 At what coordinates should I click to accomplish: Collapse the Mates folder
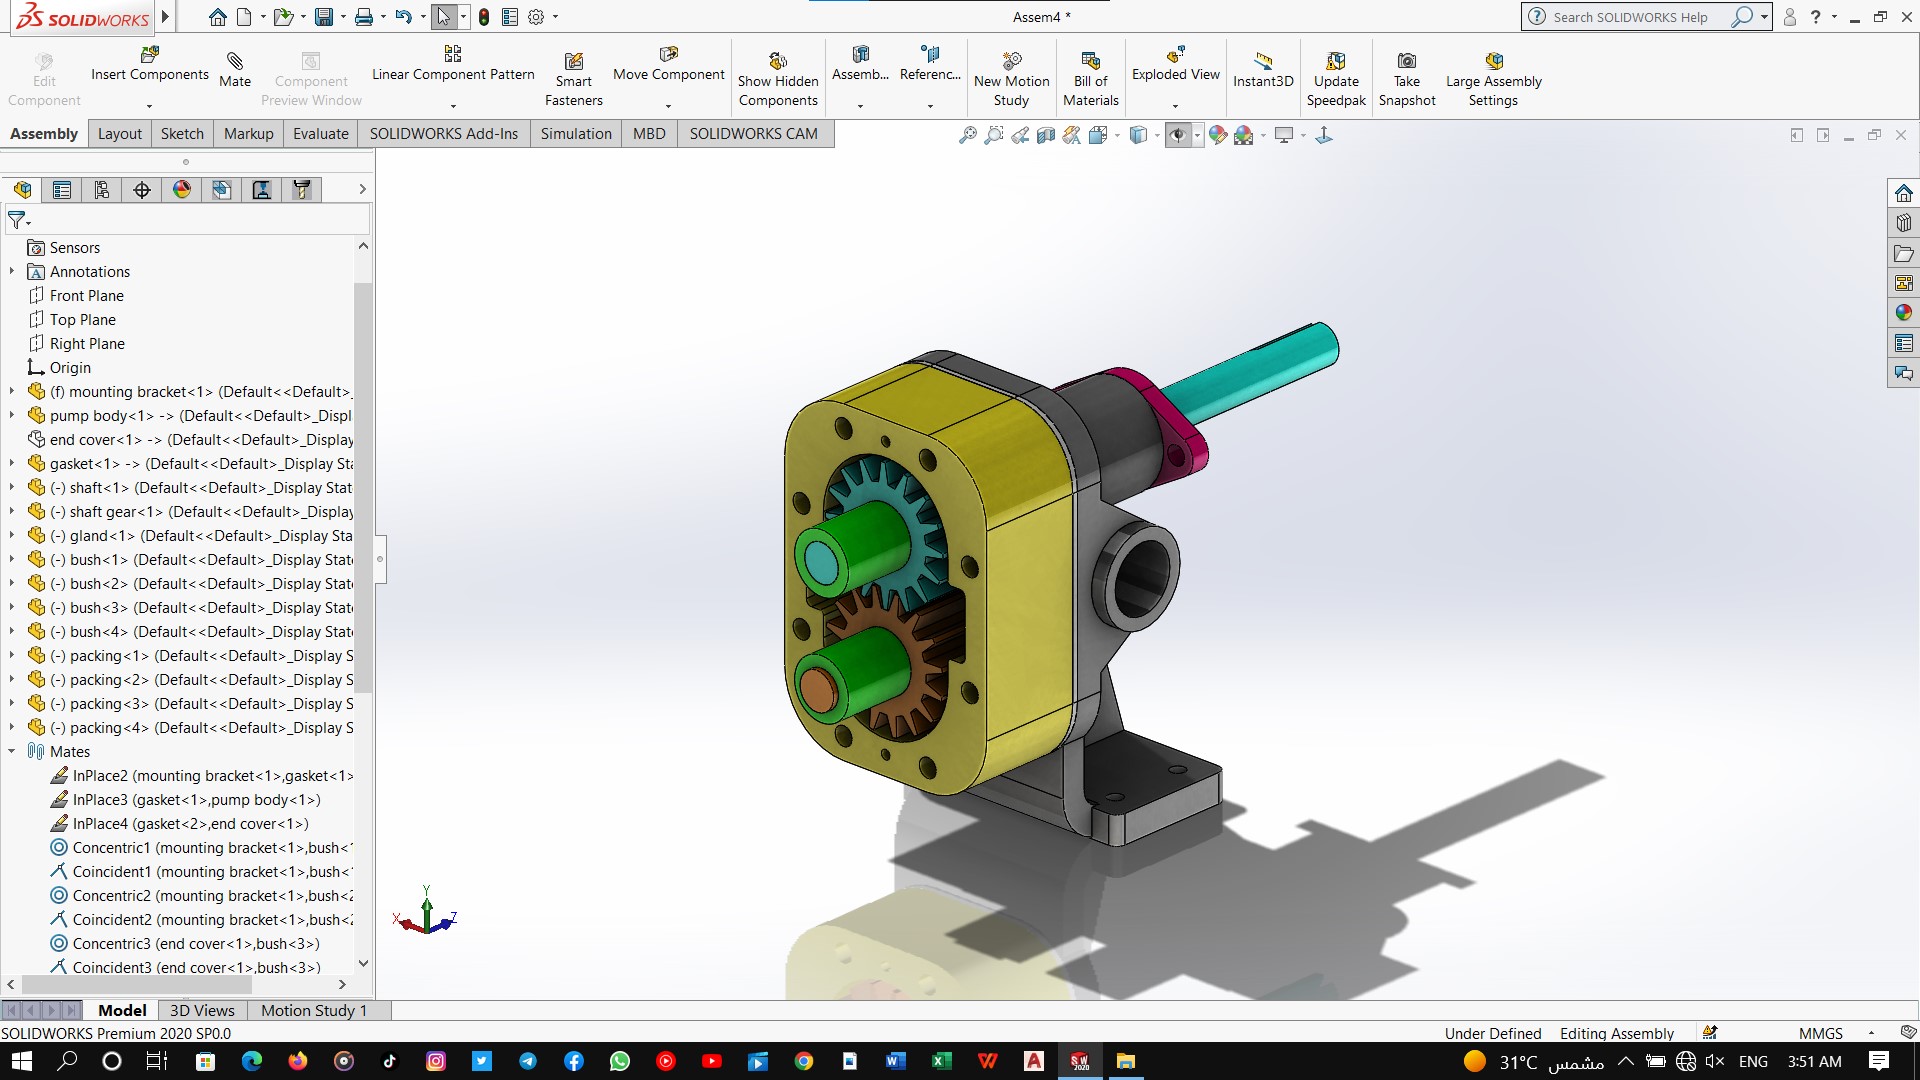(12, 752)
